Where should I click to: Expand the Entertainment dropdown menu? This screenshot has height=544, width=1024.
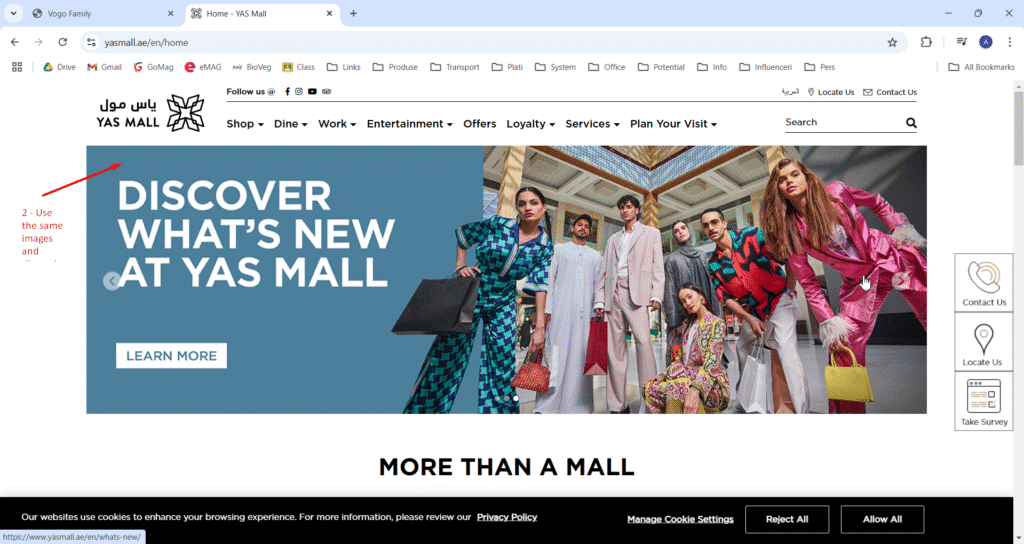tap(409, 124)
